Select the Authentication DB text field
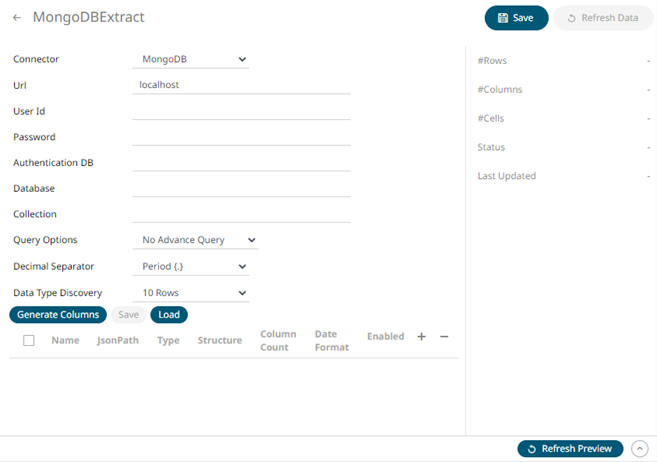This screenshot has height=462, width=657. pyautogui.click(x=241, y=163)
